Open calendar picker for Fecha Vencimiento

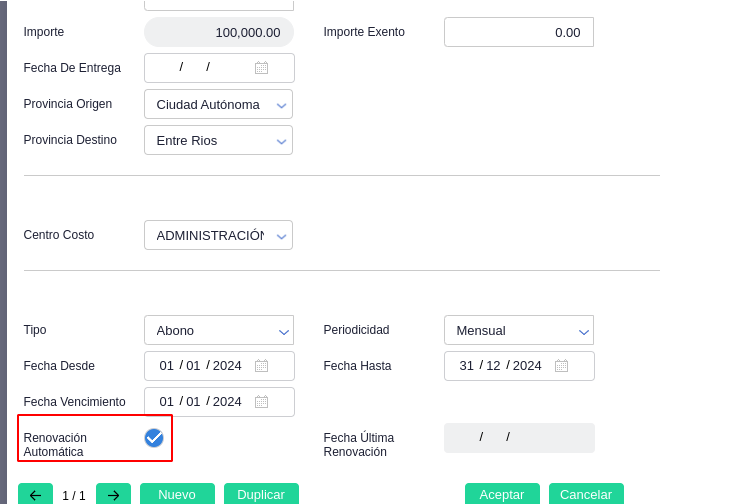pos(261,402)
